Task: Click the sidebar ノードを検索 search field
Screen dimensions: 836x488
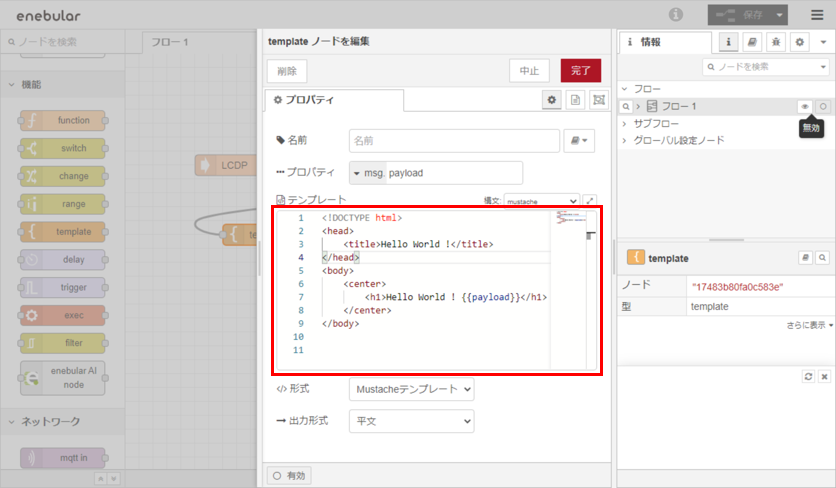Action: coord(765,67)
